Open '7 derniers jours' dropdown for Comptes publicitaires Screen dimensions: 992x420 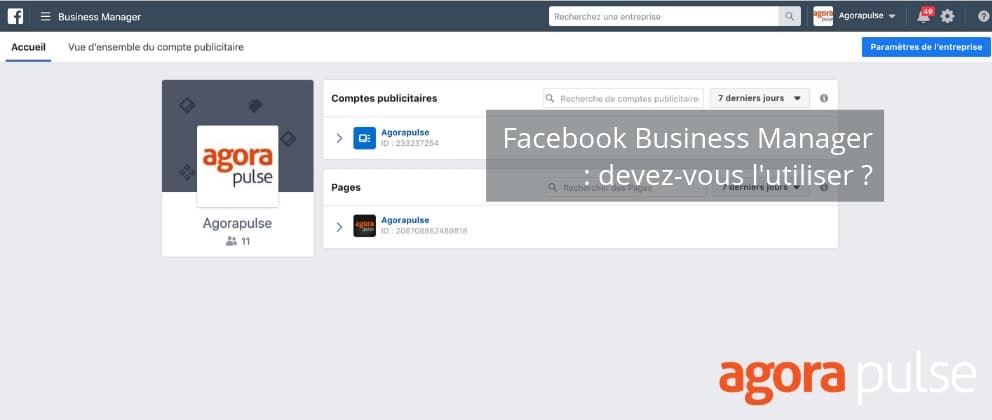tap(759, 98)
